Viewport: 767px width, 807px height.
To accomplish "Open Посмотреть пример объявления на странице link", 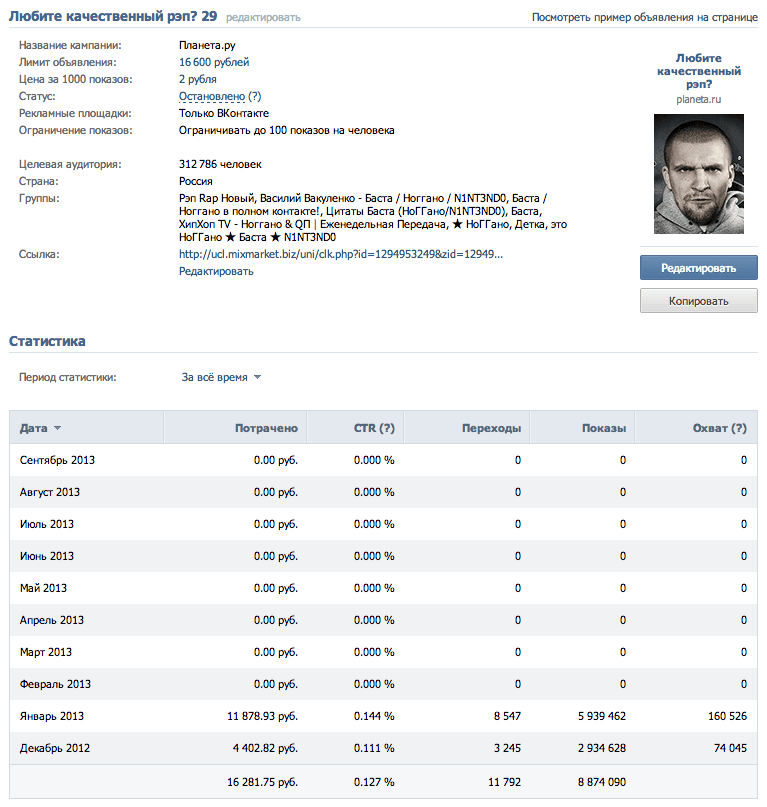I will tap(644, 17).
